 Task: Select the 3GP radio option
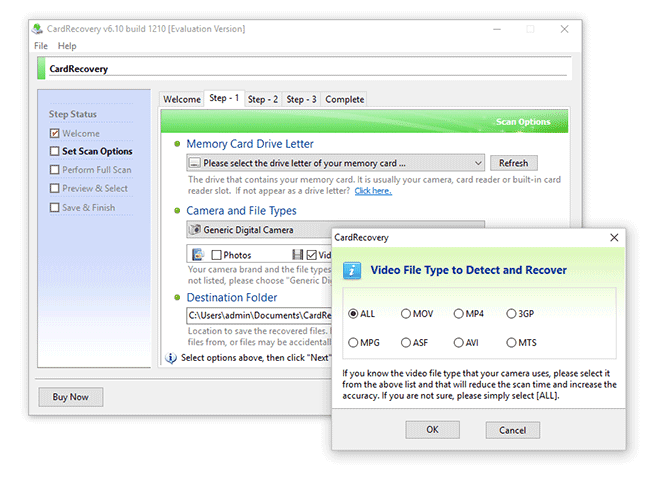520,313
